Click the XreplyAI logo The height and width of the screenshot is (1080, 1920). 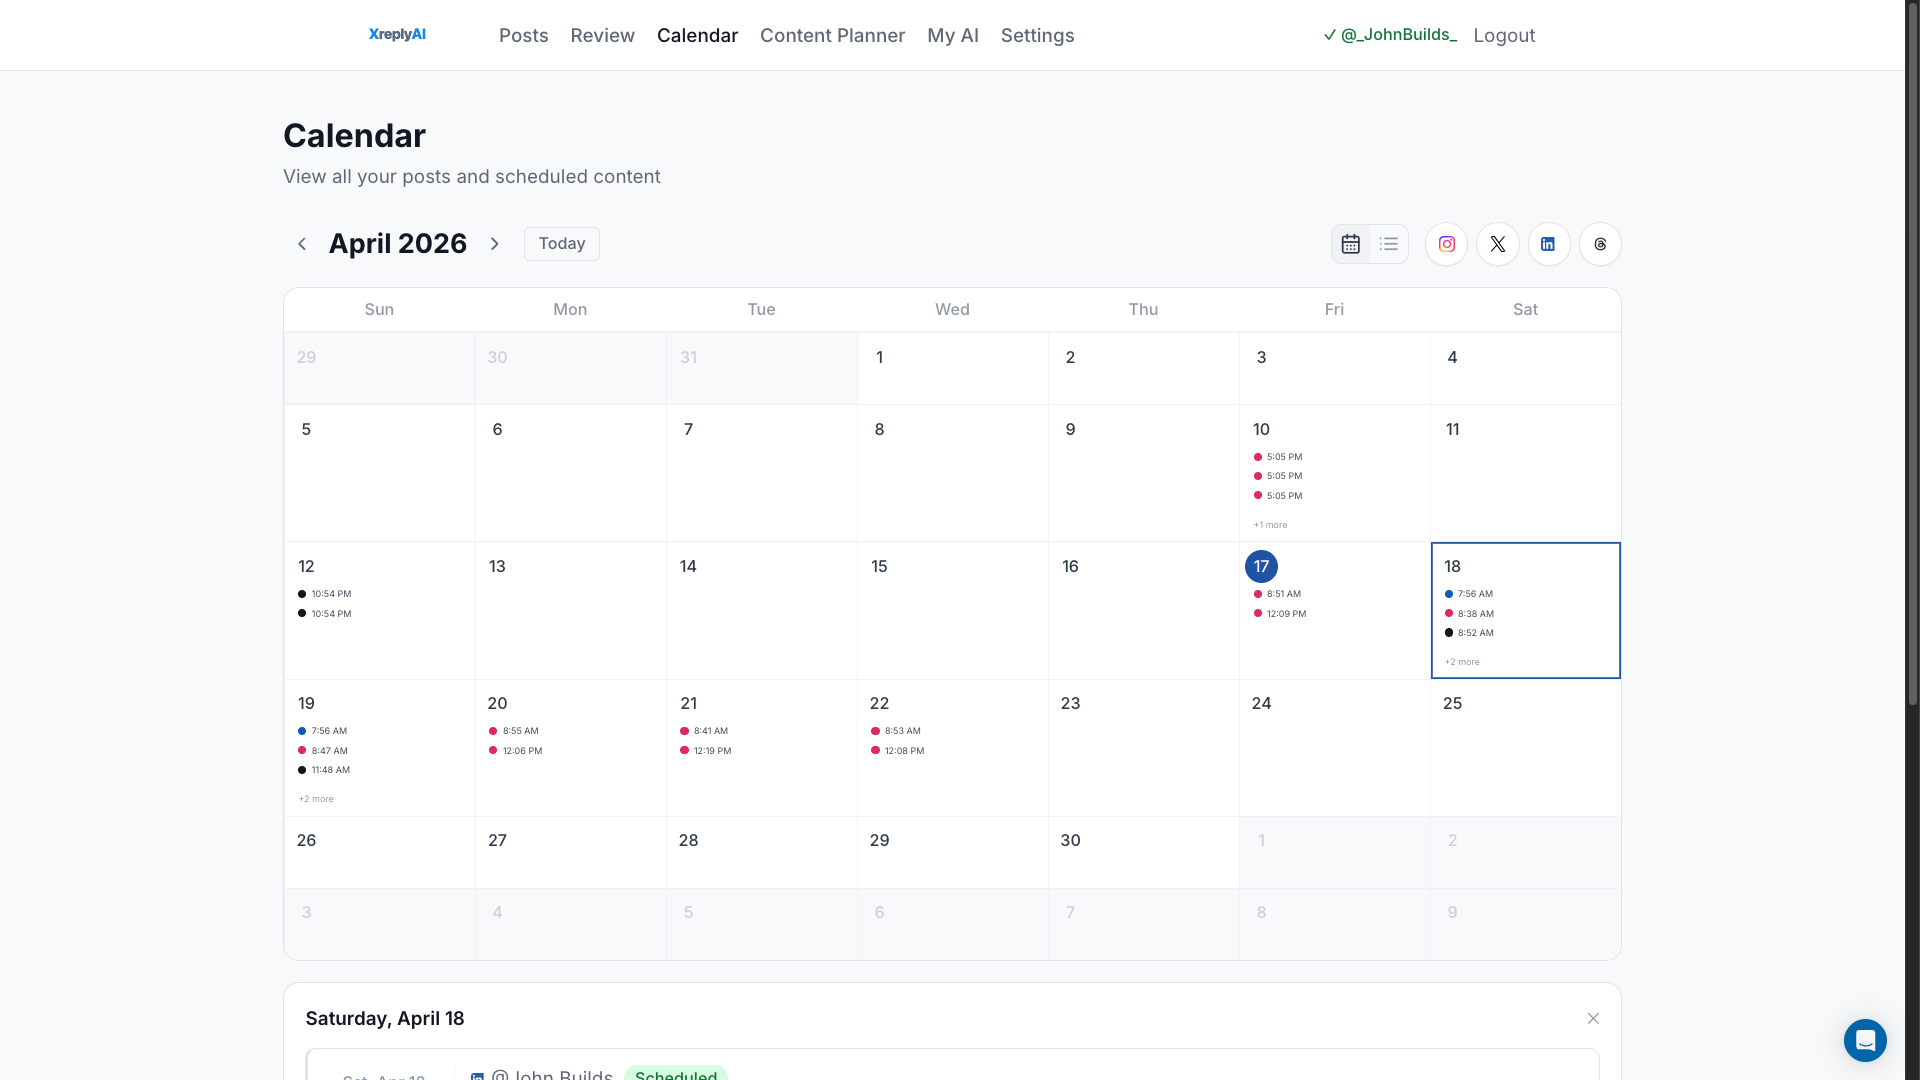[397, 35]
